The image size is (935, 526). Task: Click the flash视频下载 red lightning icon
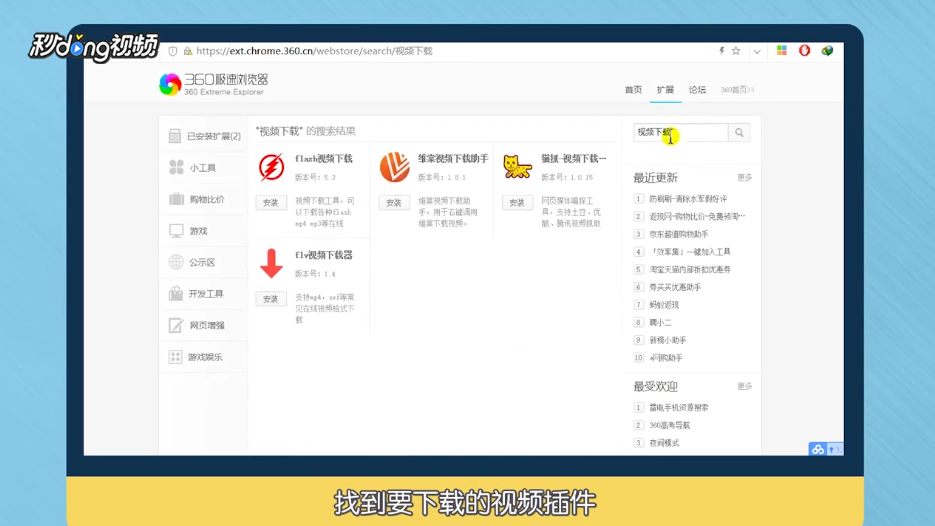[x=271, y=167]
